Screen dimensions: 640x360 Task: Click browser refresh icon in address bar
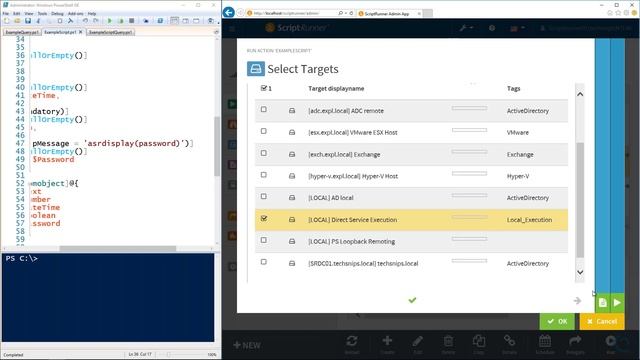[351, 13]
